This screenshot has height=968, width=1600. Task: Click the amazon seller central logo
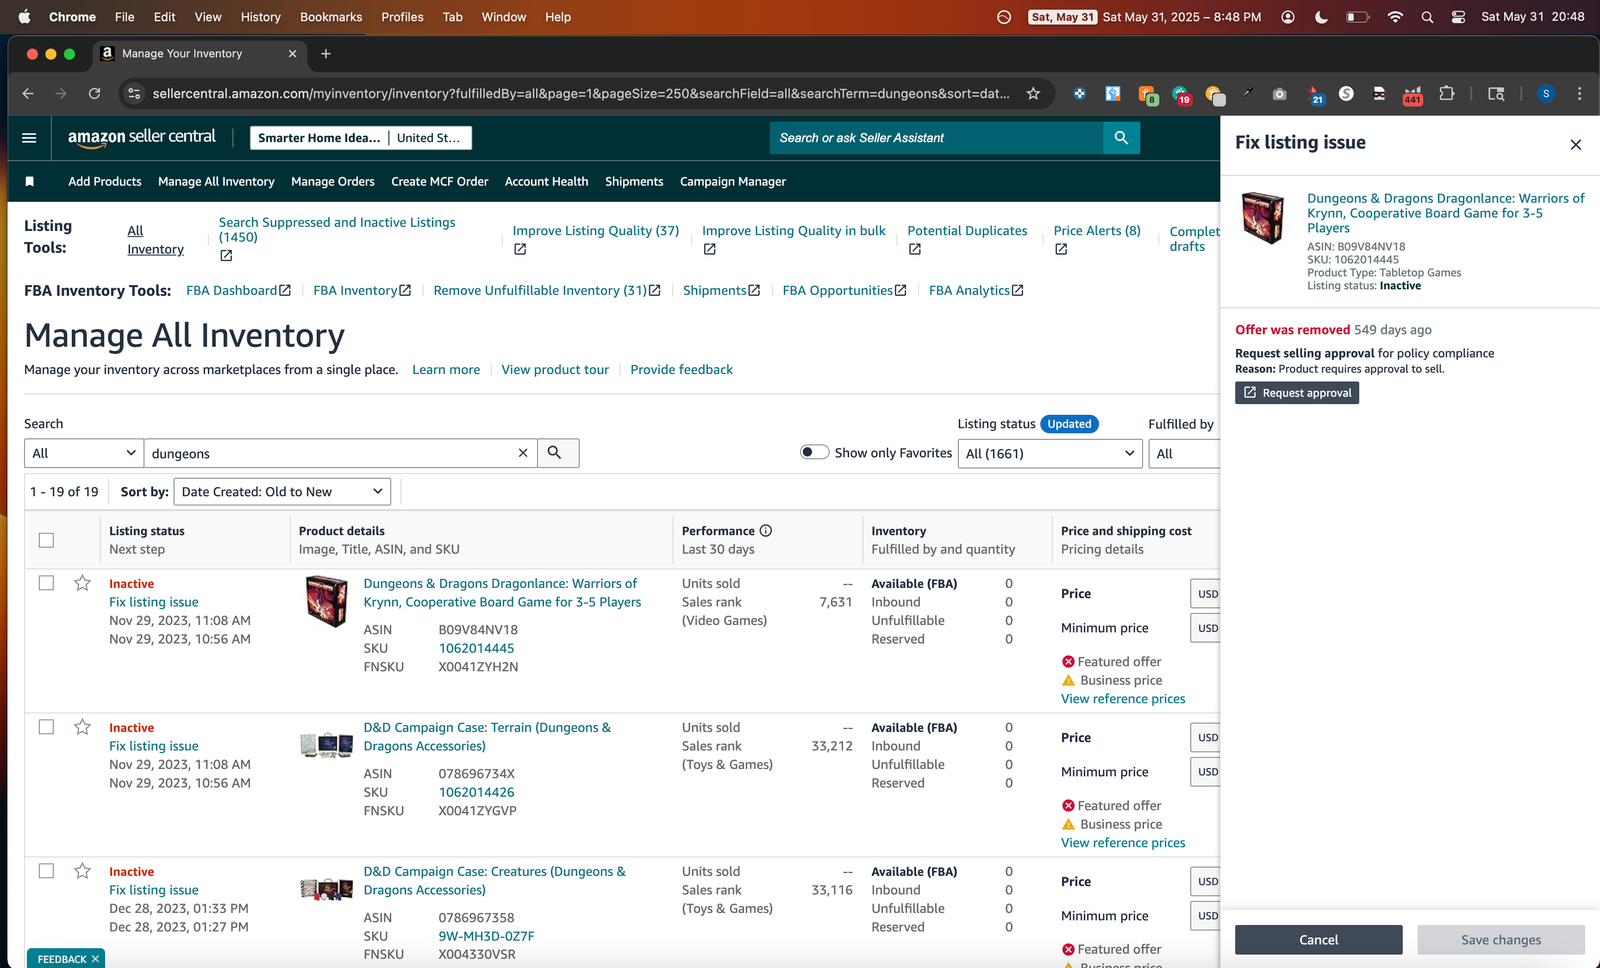click(142, 138)
